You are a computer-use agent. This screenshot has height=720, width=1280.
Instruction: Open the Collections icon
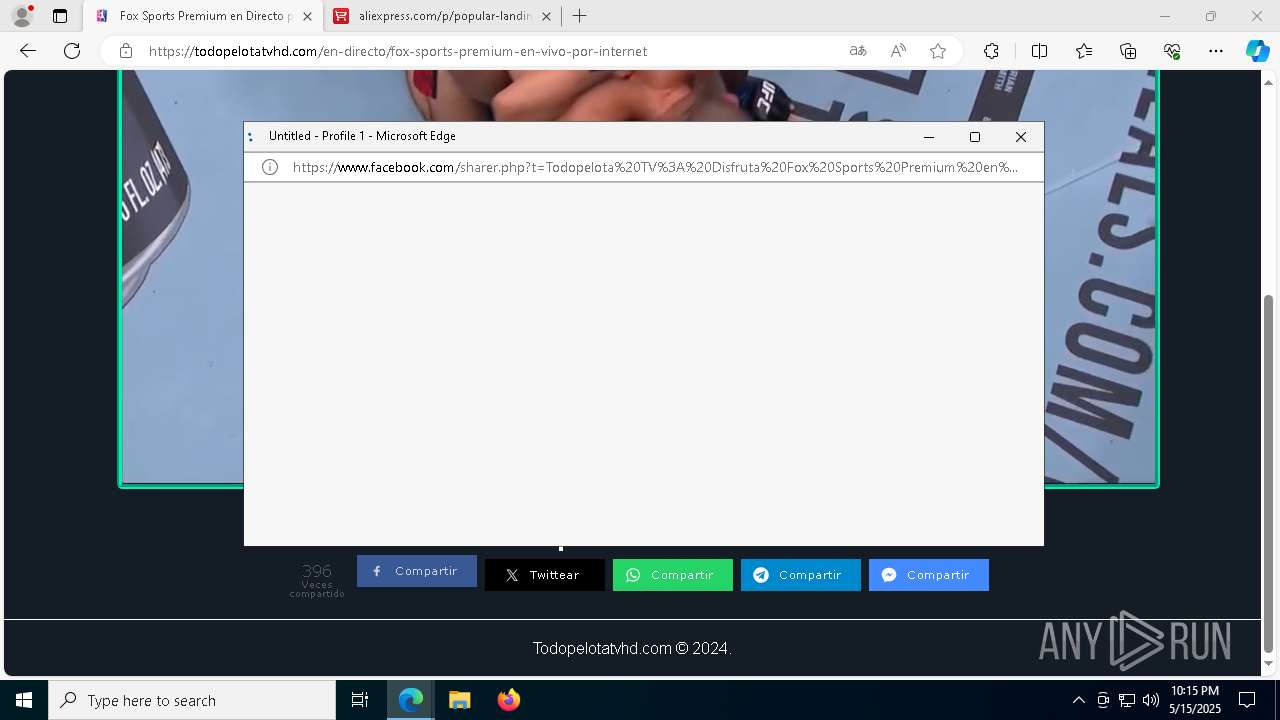1128,51
